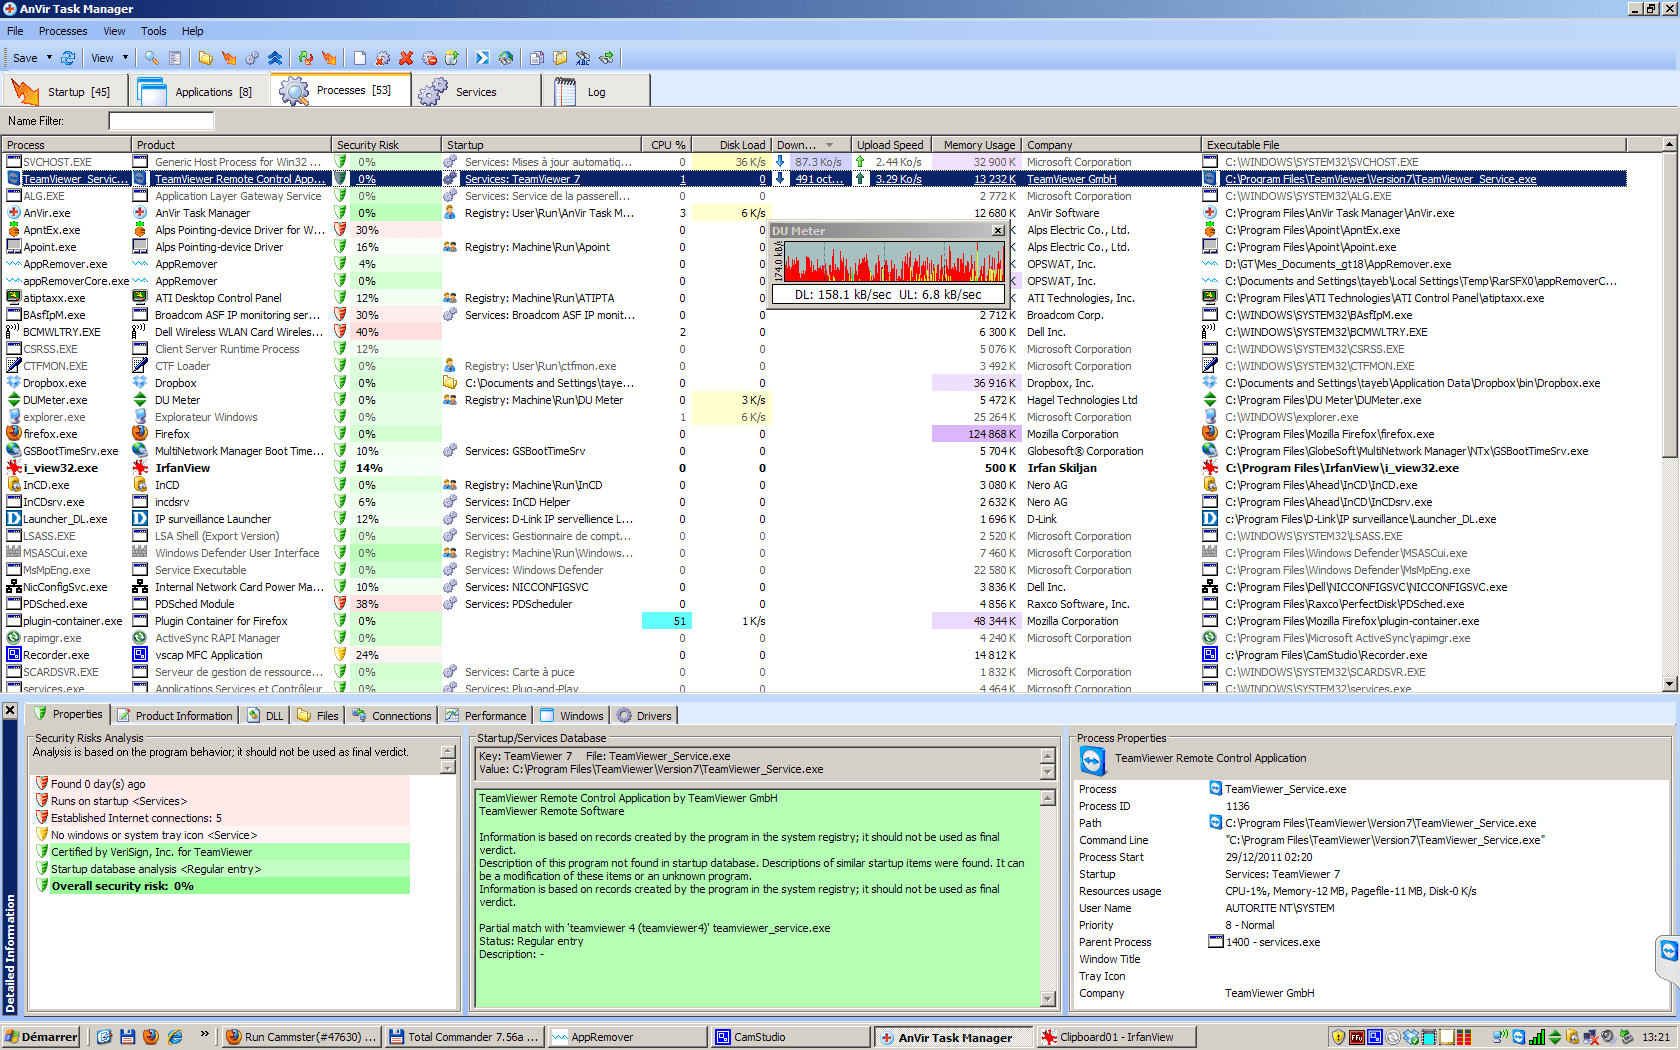This screenshot has height=1050, width=1680.
Task: Click process list scrollbar down arrow
Action: [x=1669, y=684]
